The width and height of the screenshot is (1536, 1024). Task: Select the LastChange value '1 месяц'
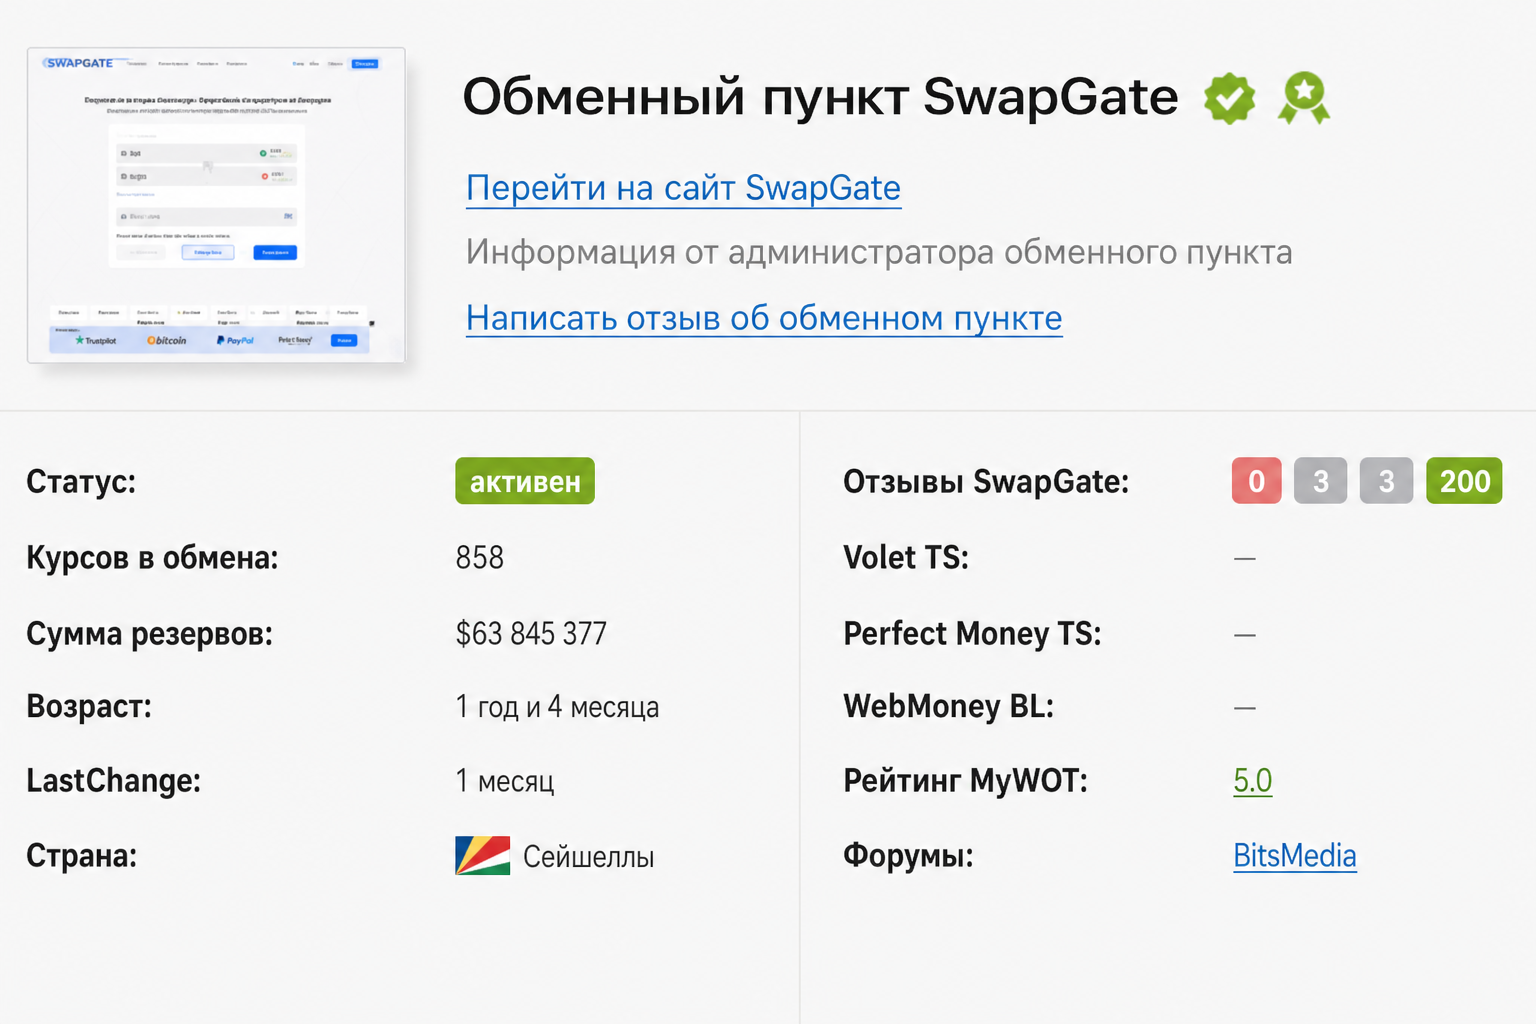[505, 781]
